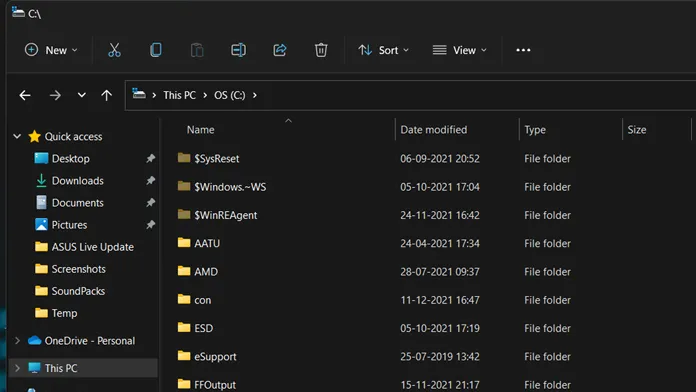Screen dimensions: 696x392
Task: Cut the selected item with scissors icon
Action: pos(114,50)
